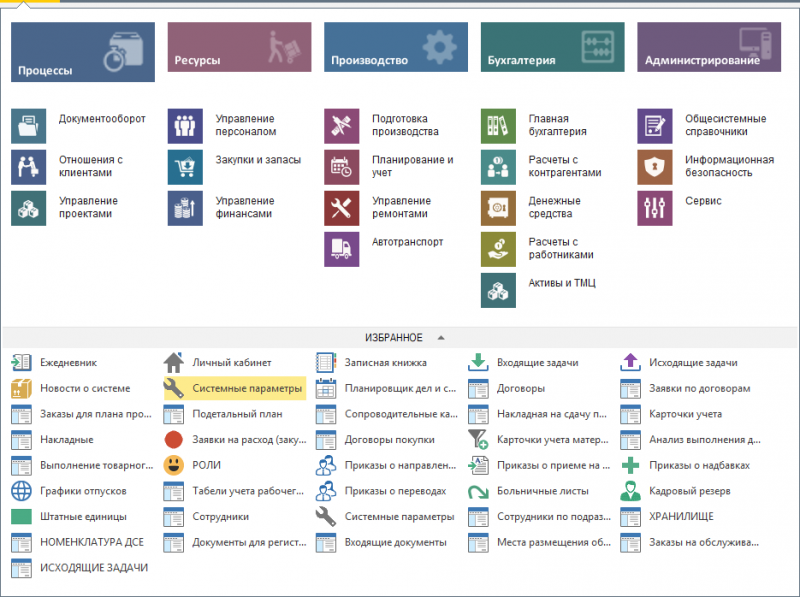Open the Сервис sliders icon

pos(655,208)
